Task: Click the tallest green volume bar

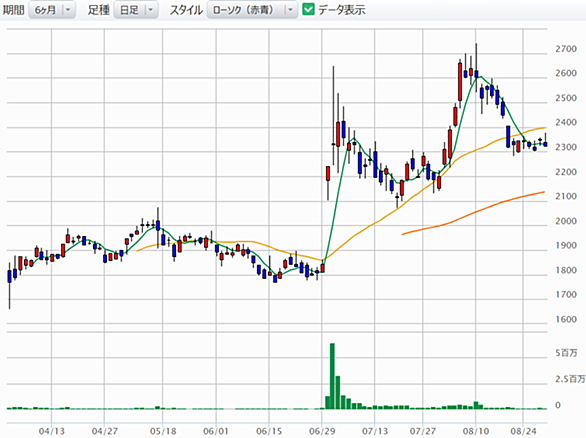Action: pyautogui.click(x=332, y=376)
